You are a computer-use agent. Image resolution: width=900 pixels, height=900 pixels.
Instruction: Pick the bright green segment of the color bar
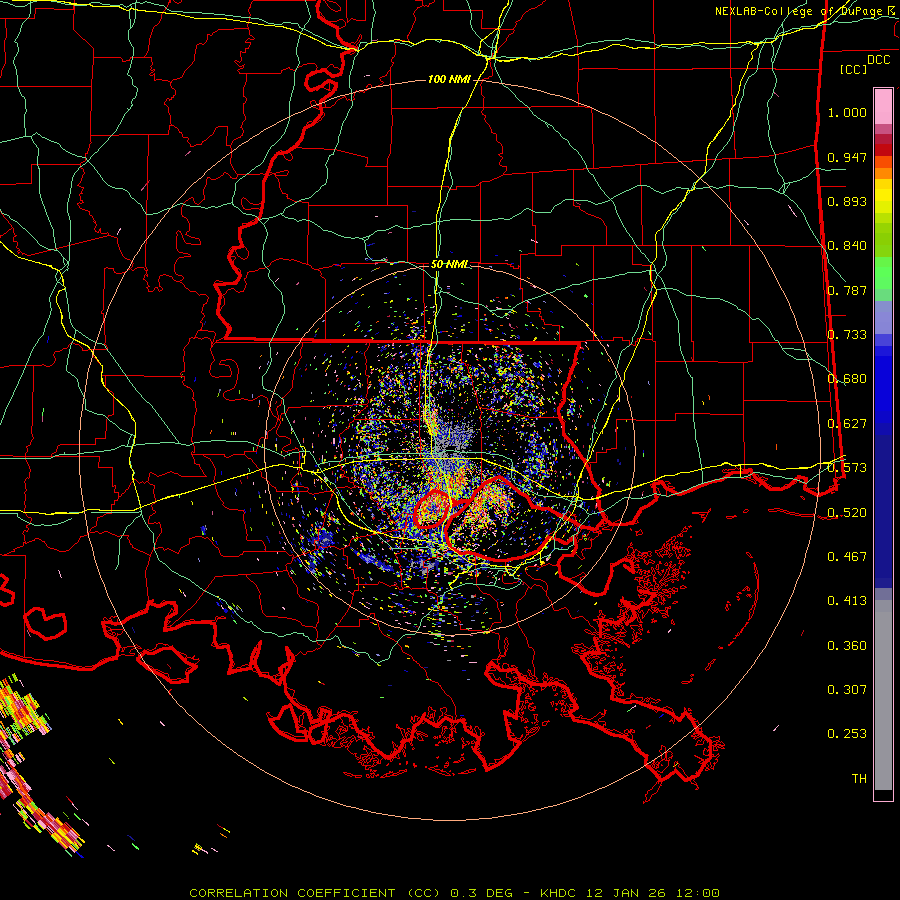click(883, 273)
